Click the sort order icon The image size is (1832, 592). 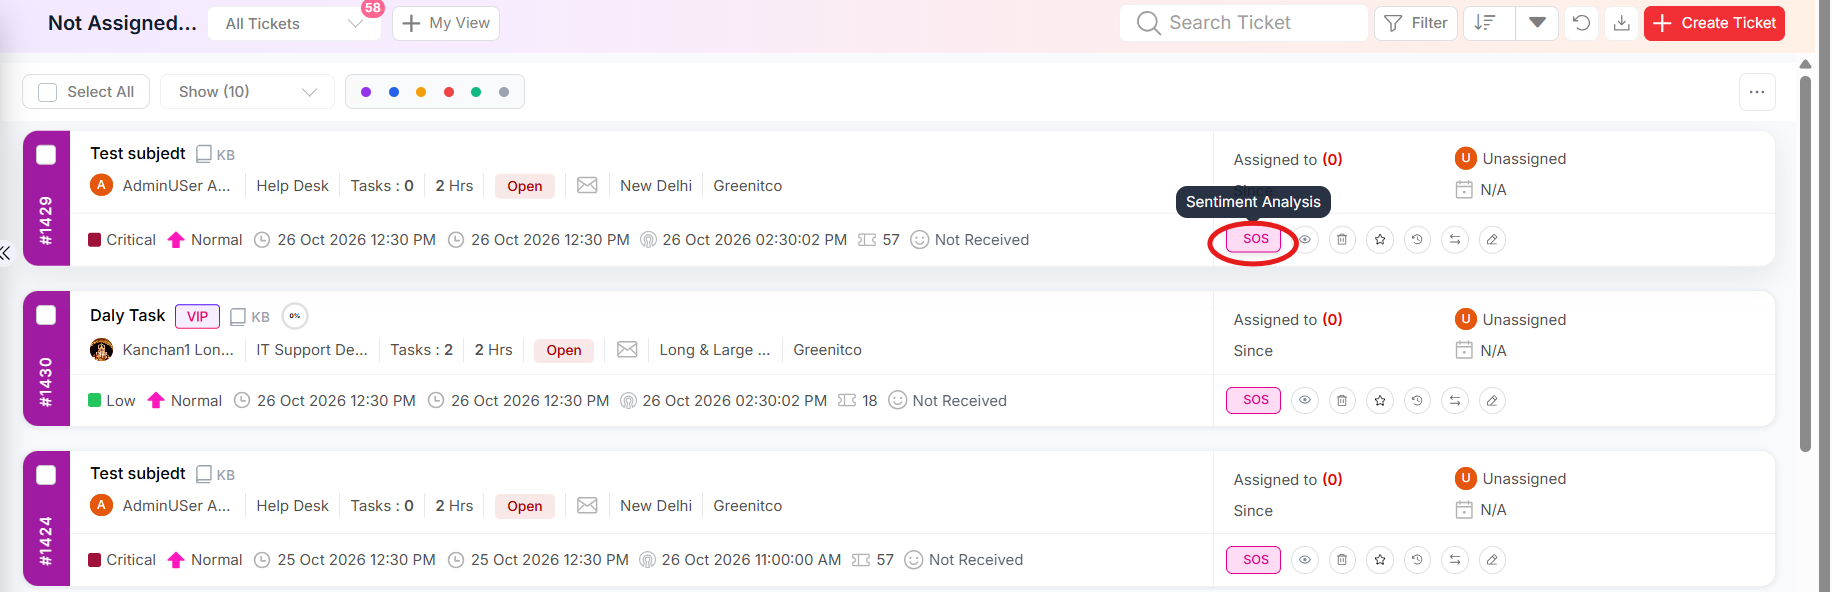[x=1486, y=23]
